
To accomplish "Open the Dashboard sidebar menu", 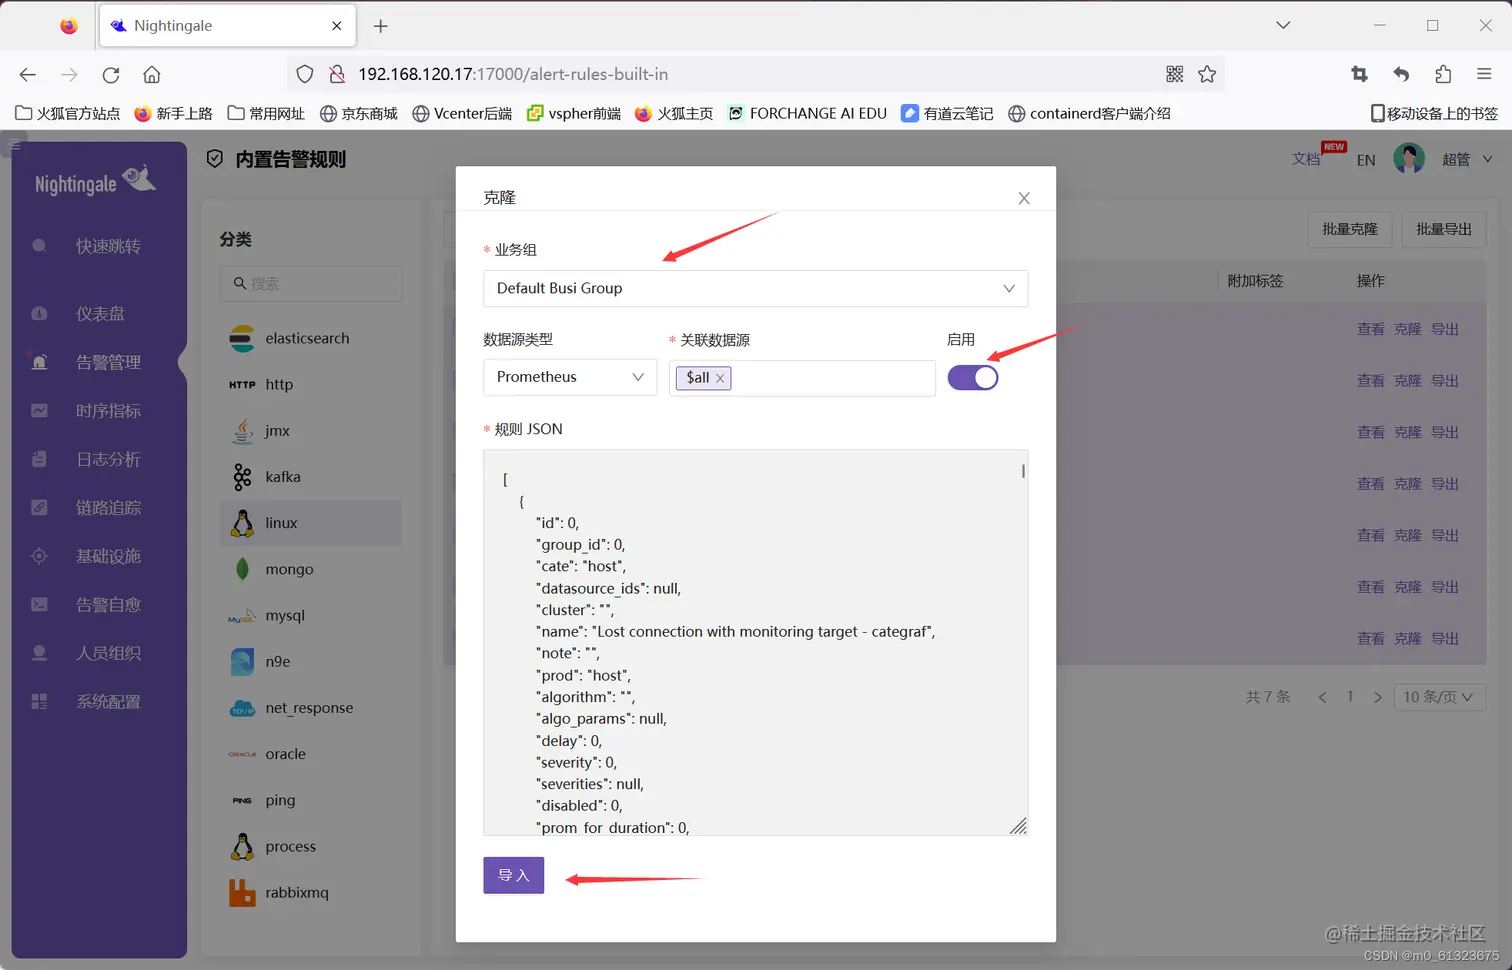I will 99,314.
